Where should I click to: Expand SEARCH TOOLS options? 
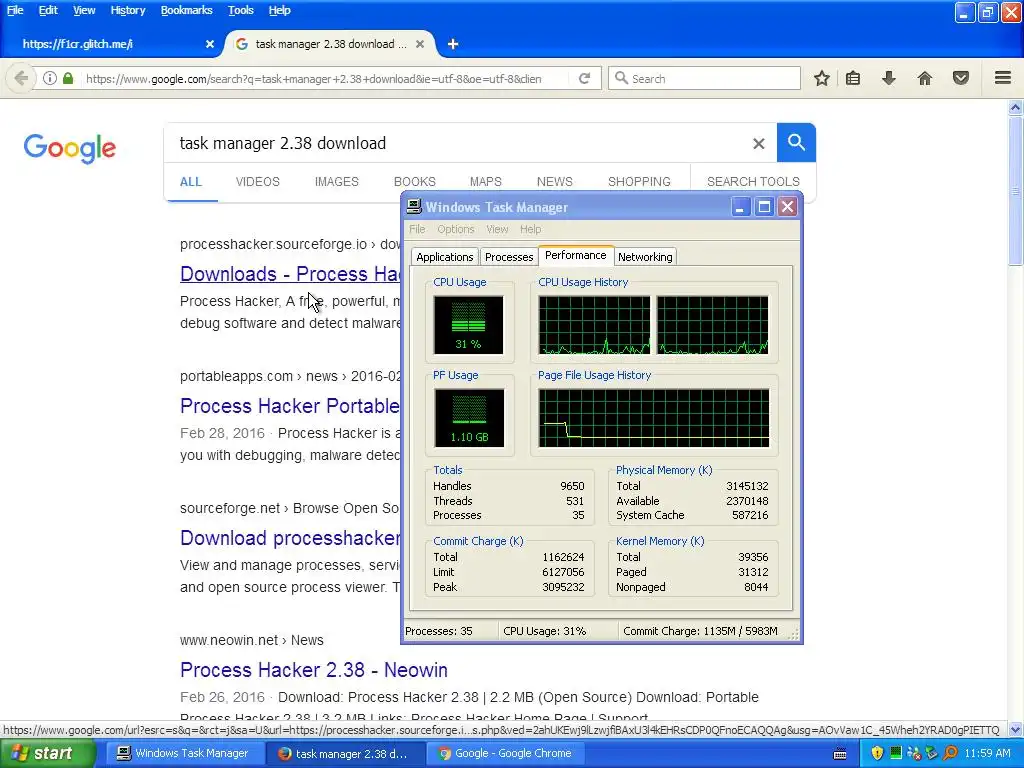tap(753, 182)
